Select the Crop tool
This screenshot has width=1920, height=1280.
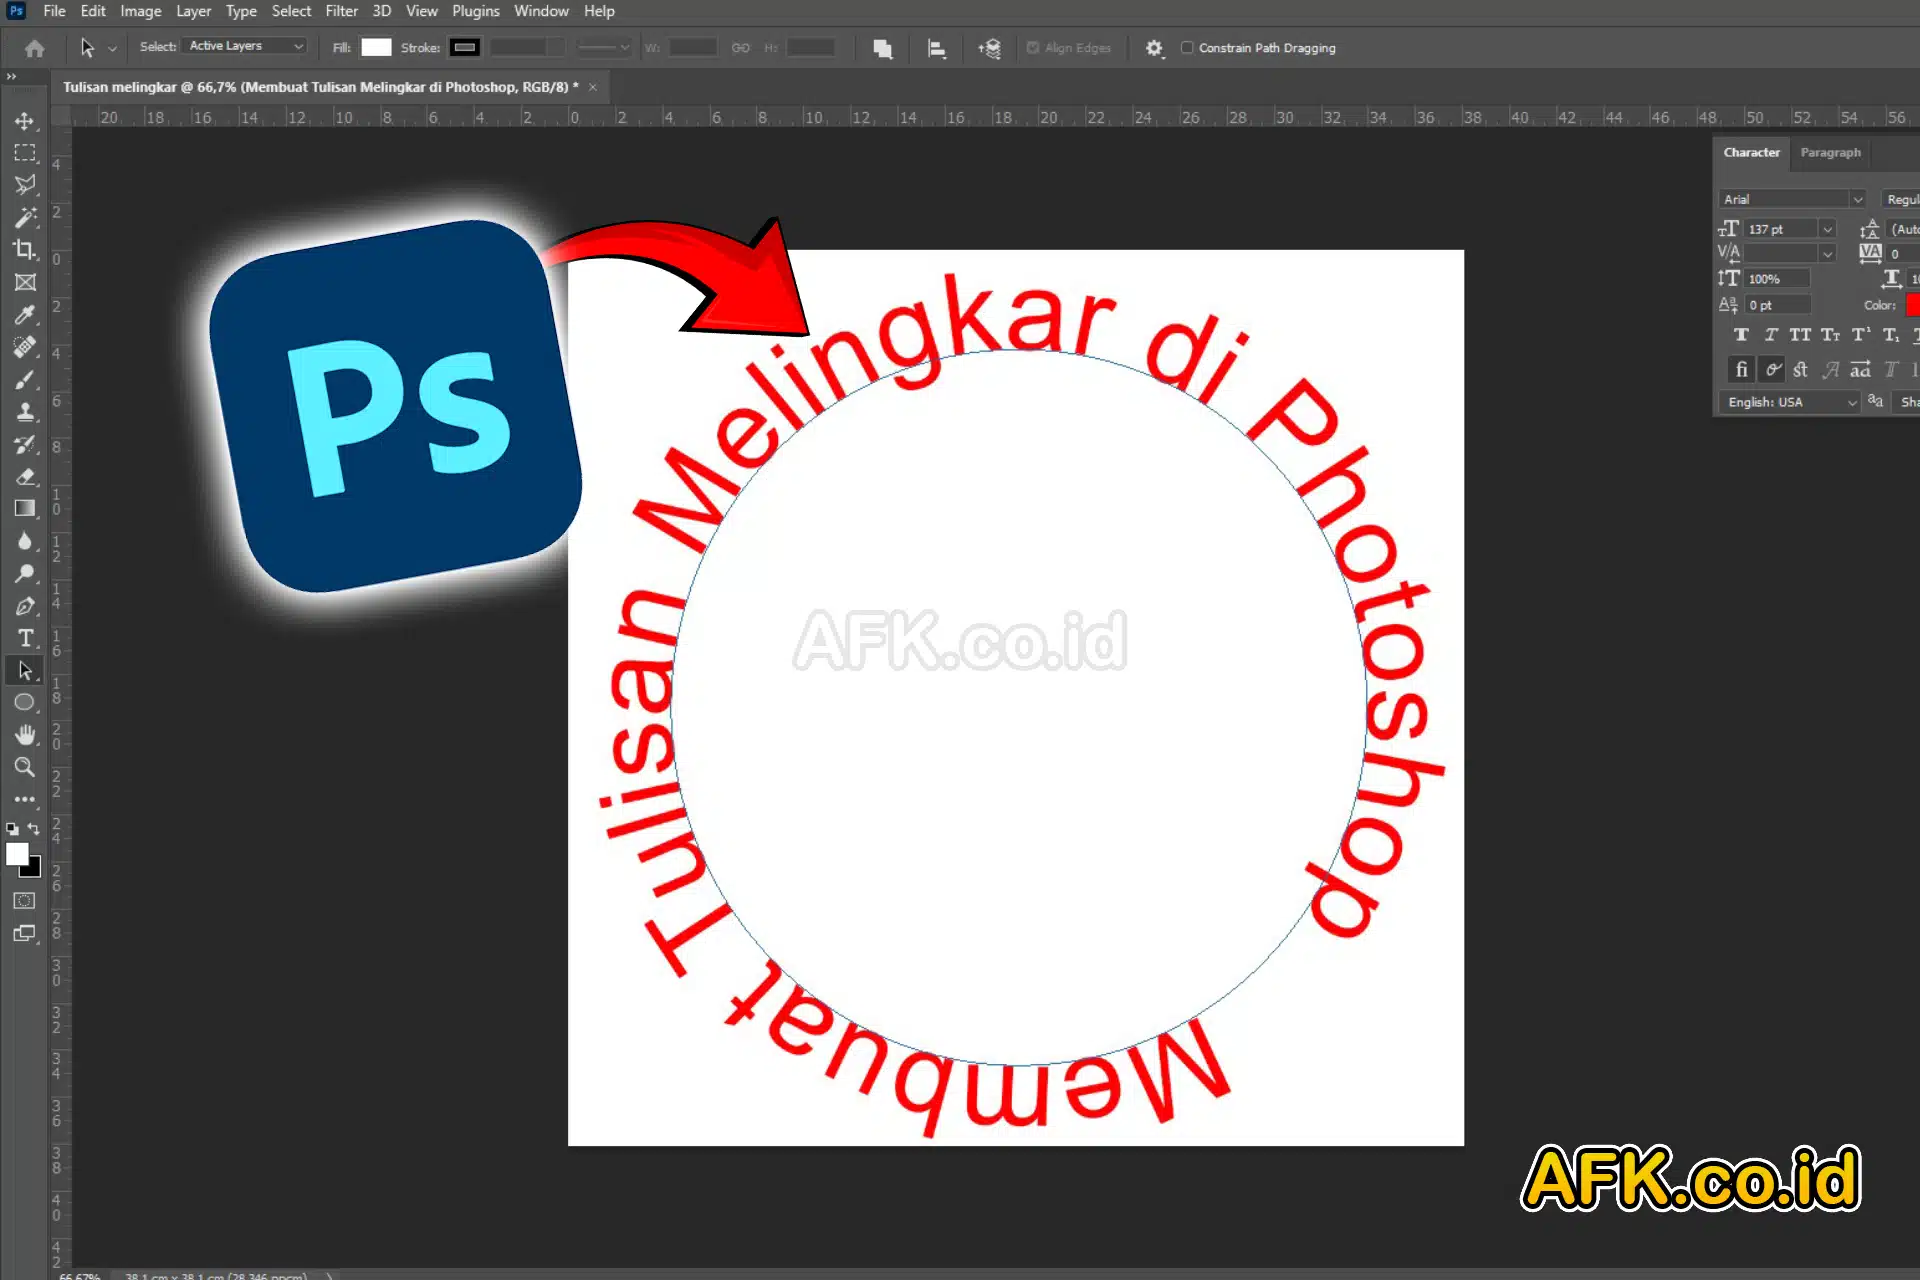click(x=25, y=250)
